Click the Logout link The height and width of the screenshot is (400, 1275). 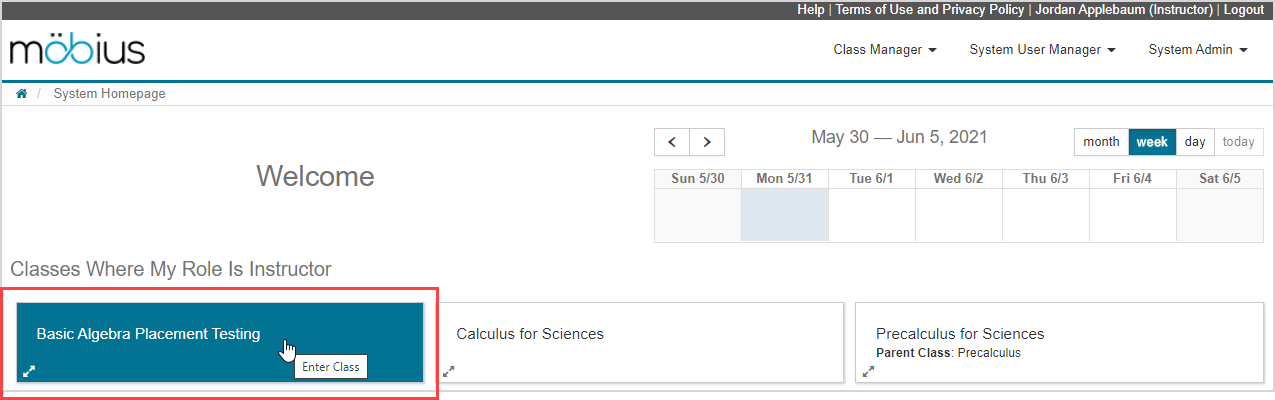[x=1244, y=9]
